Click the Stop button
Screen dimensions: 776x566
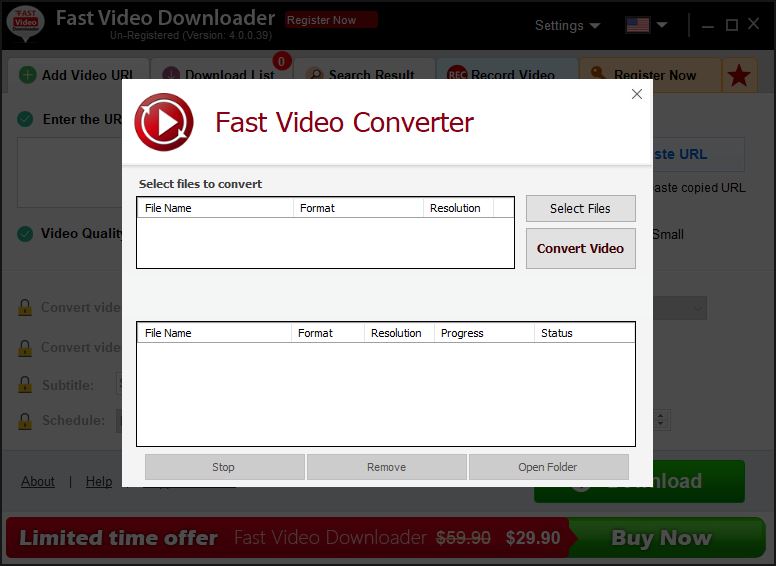pos(225,467)
